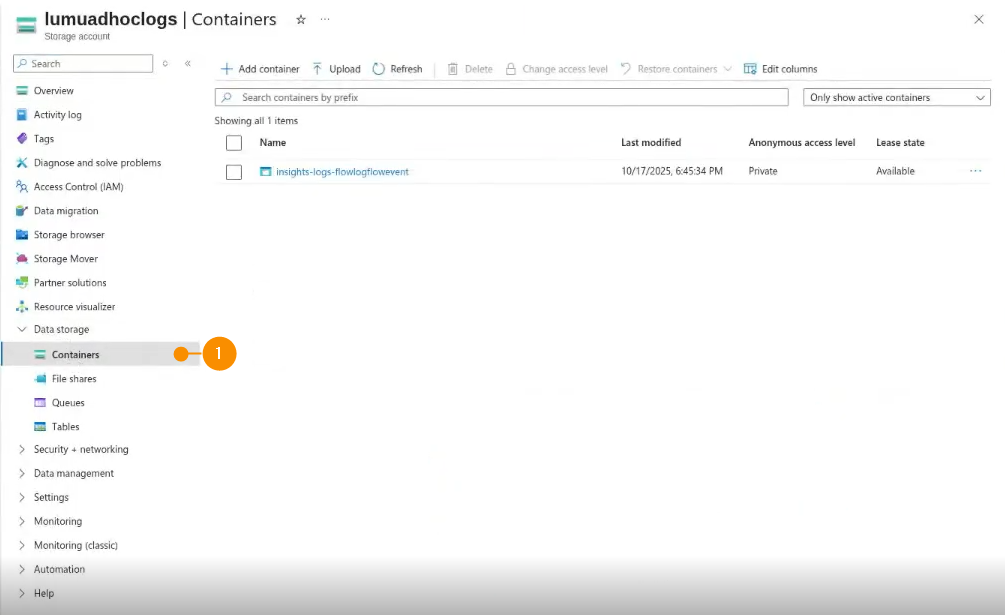
Task: Open Access Control (IAM) in sidebar
Action: point(78,187)
